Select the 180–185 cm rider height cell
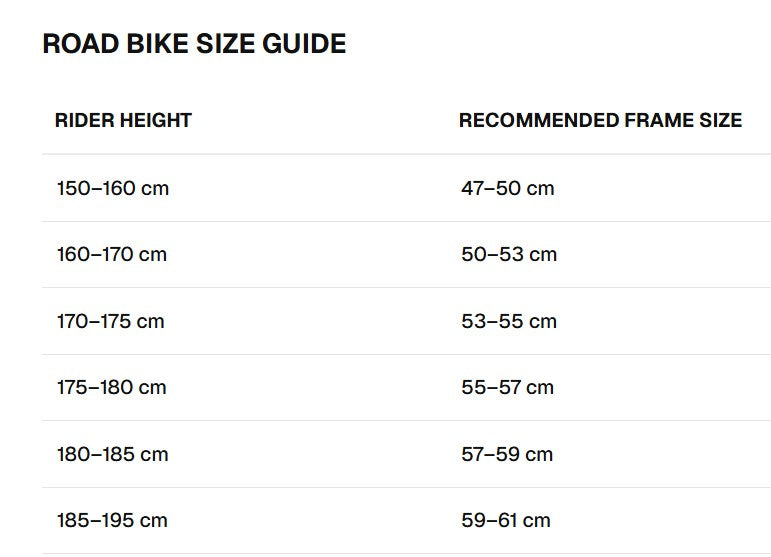The image size is (771, 557). tap(113, 454)
